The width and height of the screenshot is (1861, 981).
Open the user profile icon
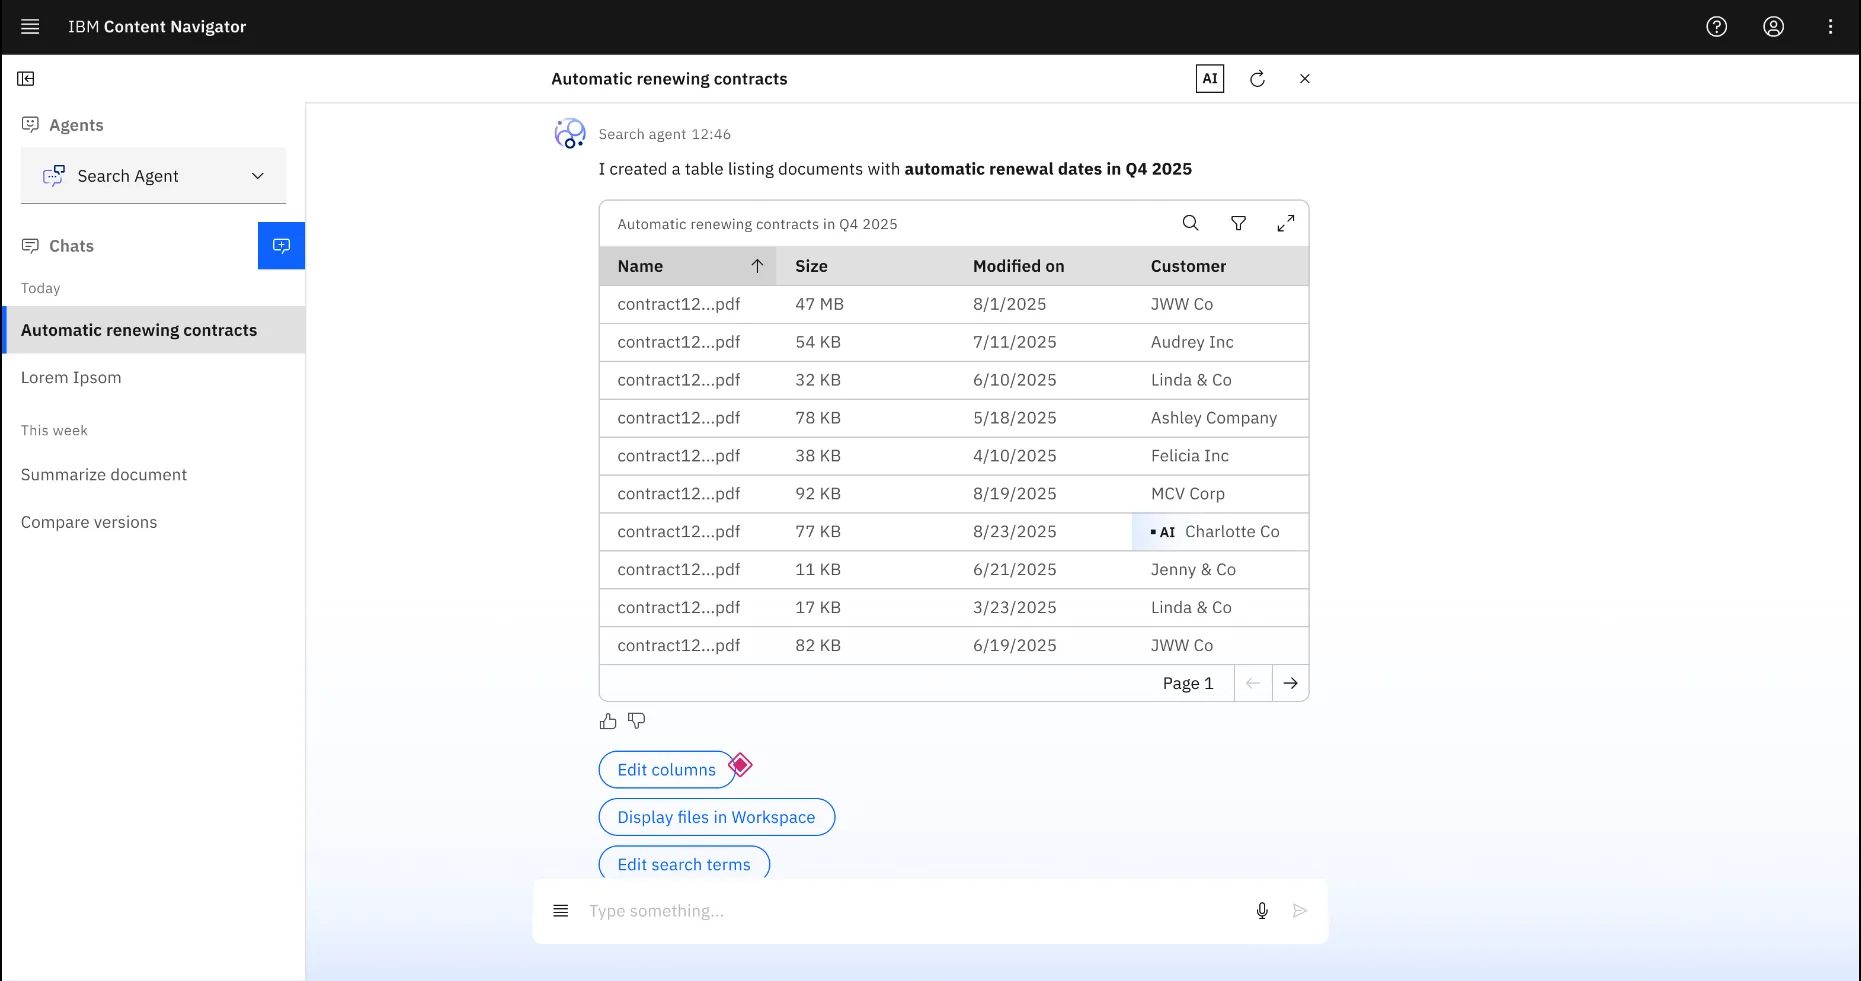(1773, 27)
